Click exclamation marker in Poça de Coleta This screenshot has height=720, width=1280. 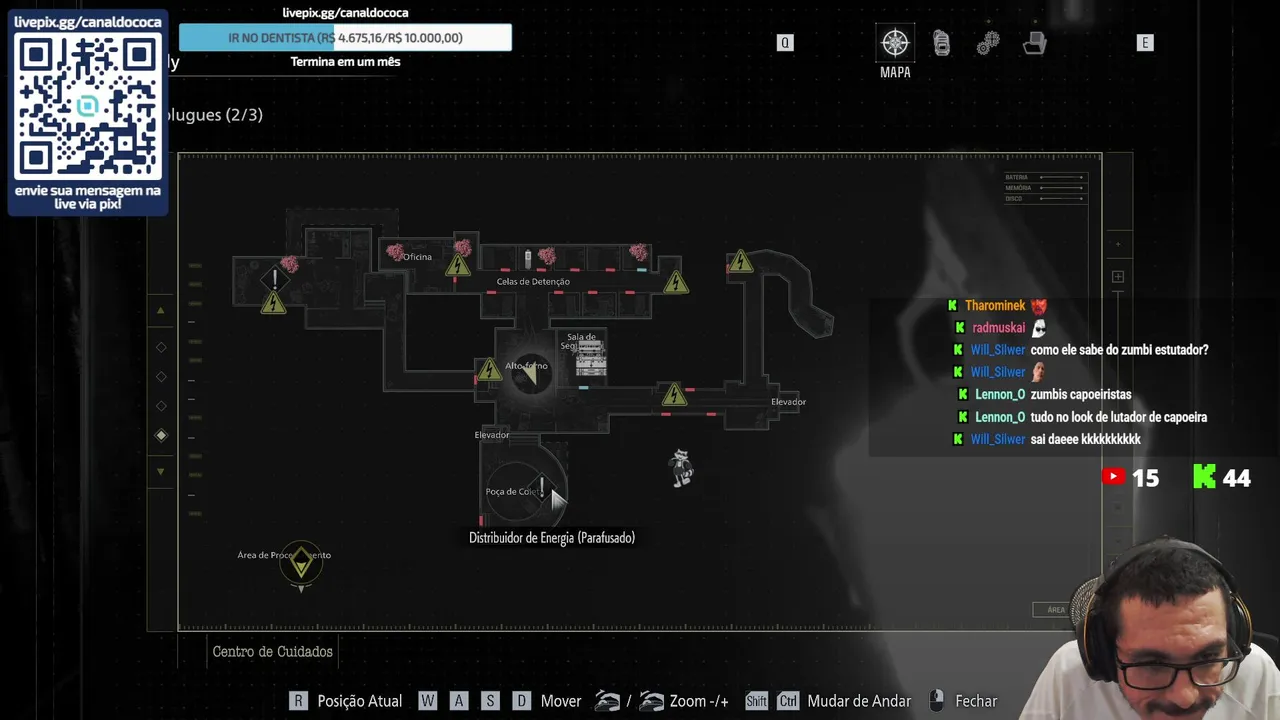coord(541,487)
